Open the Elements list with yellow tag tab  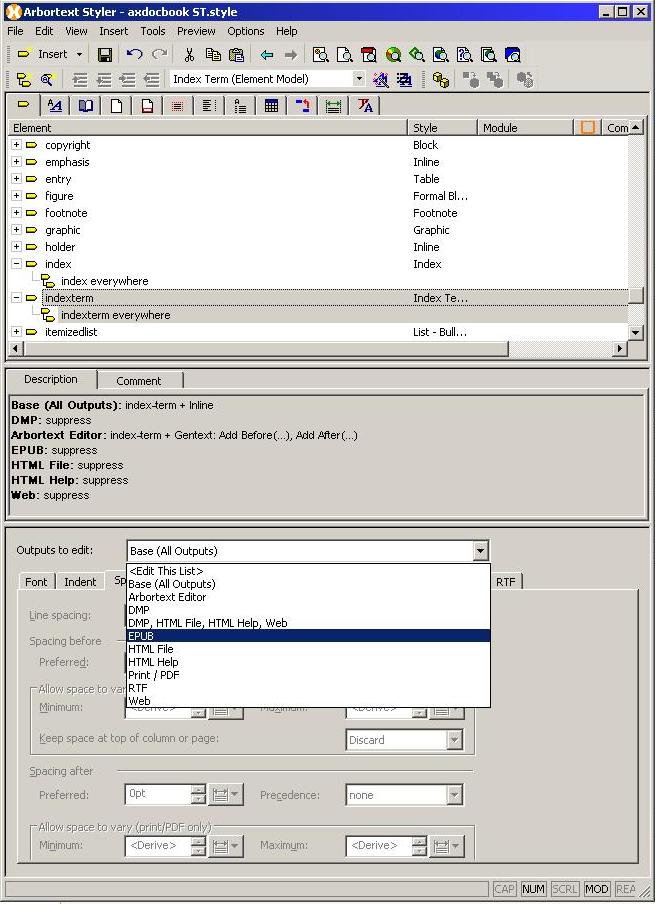[x=23, y=105]
